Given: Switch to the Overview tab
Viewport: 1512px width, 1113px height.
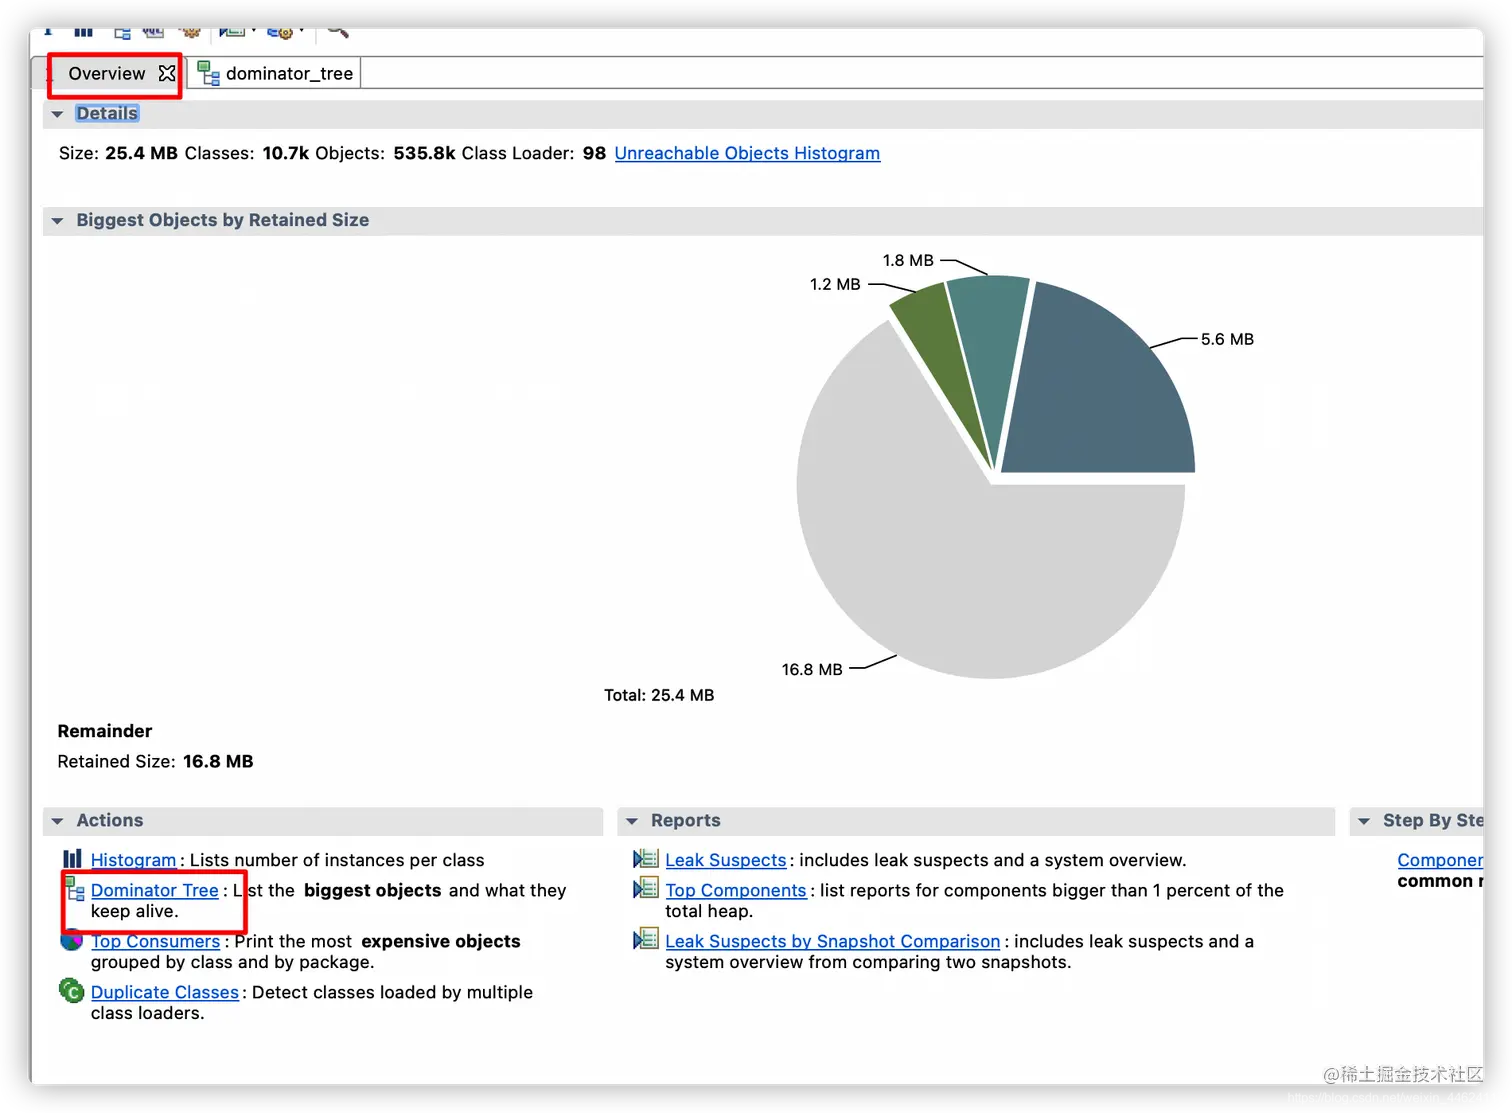Looking at the screenshot, I should point(107,73).
